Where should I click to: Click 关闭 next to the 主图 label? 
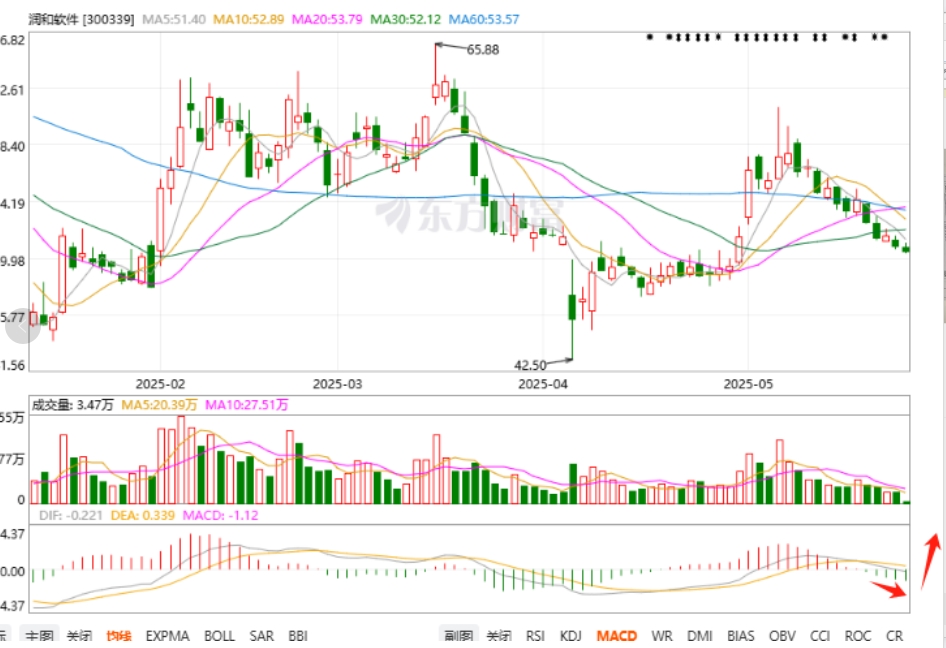click(79, 636)
